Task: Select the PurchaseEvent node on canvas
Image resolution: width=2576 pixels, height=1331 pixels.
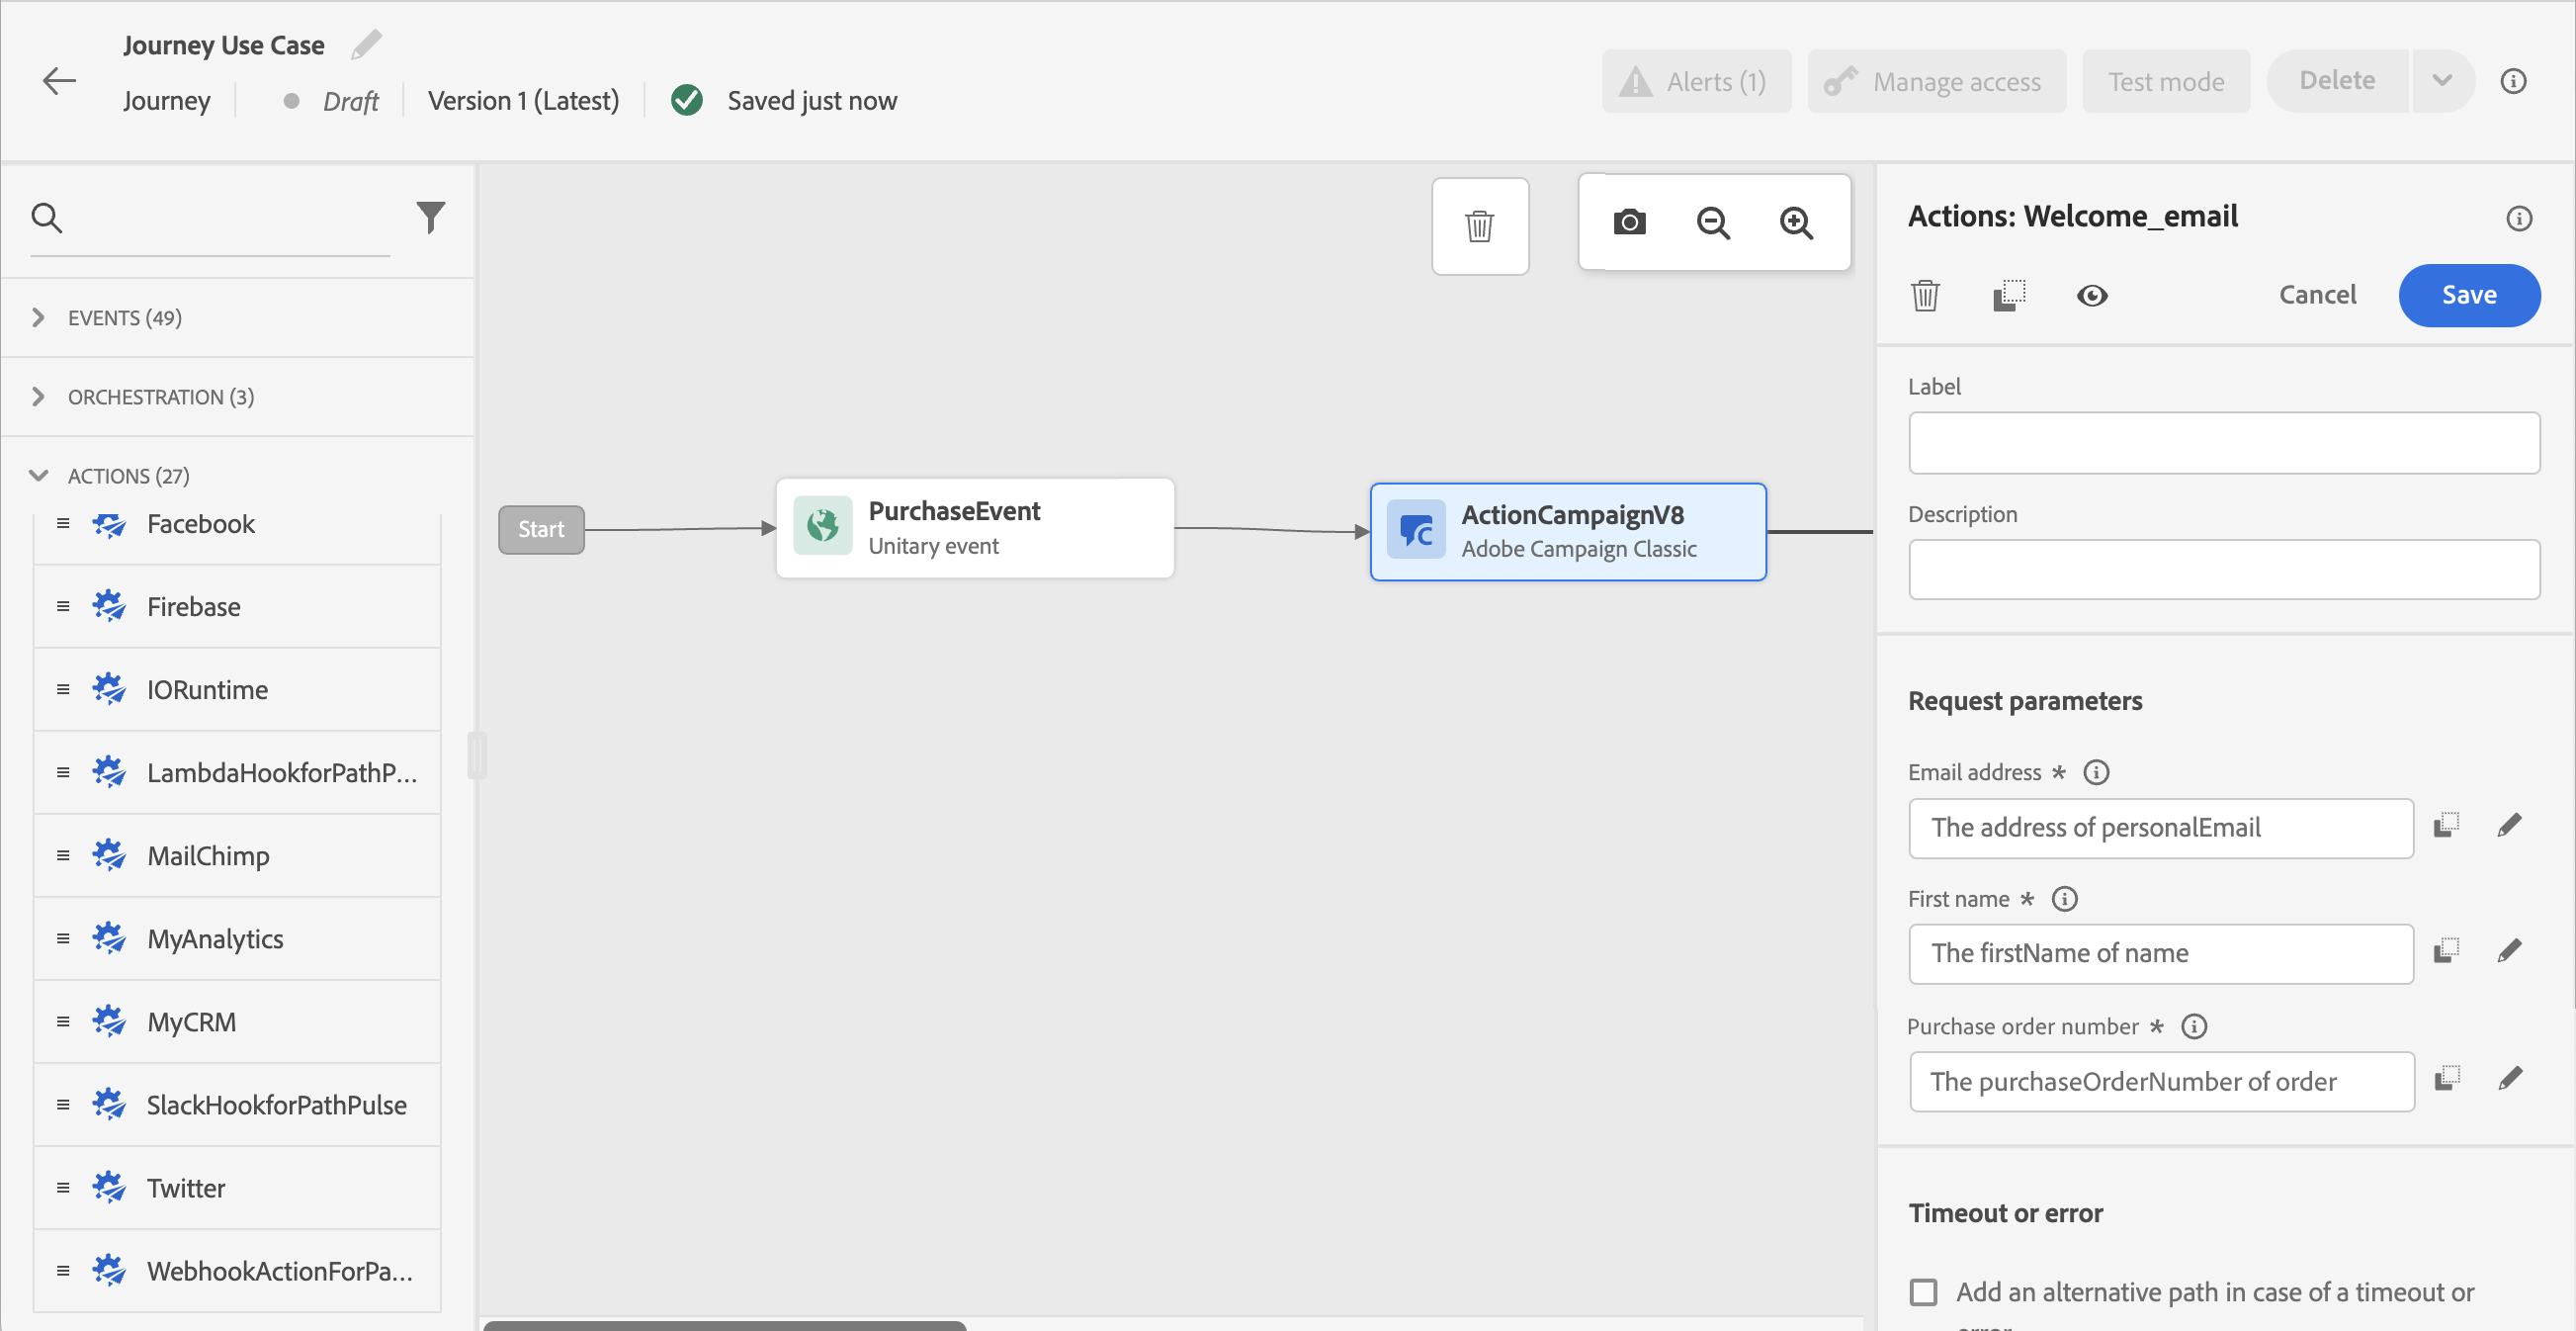Action: (974, 528)
